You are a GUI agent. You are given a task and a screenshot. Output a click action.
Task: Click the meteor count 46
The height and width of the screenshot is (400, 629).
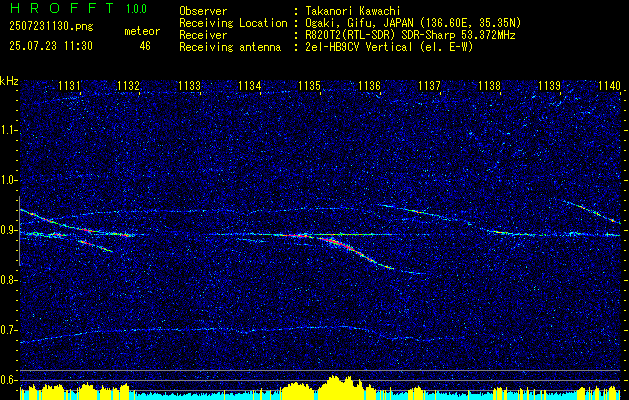(145, 46)
